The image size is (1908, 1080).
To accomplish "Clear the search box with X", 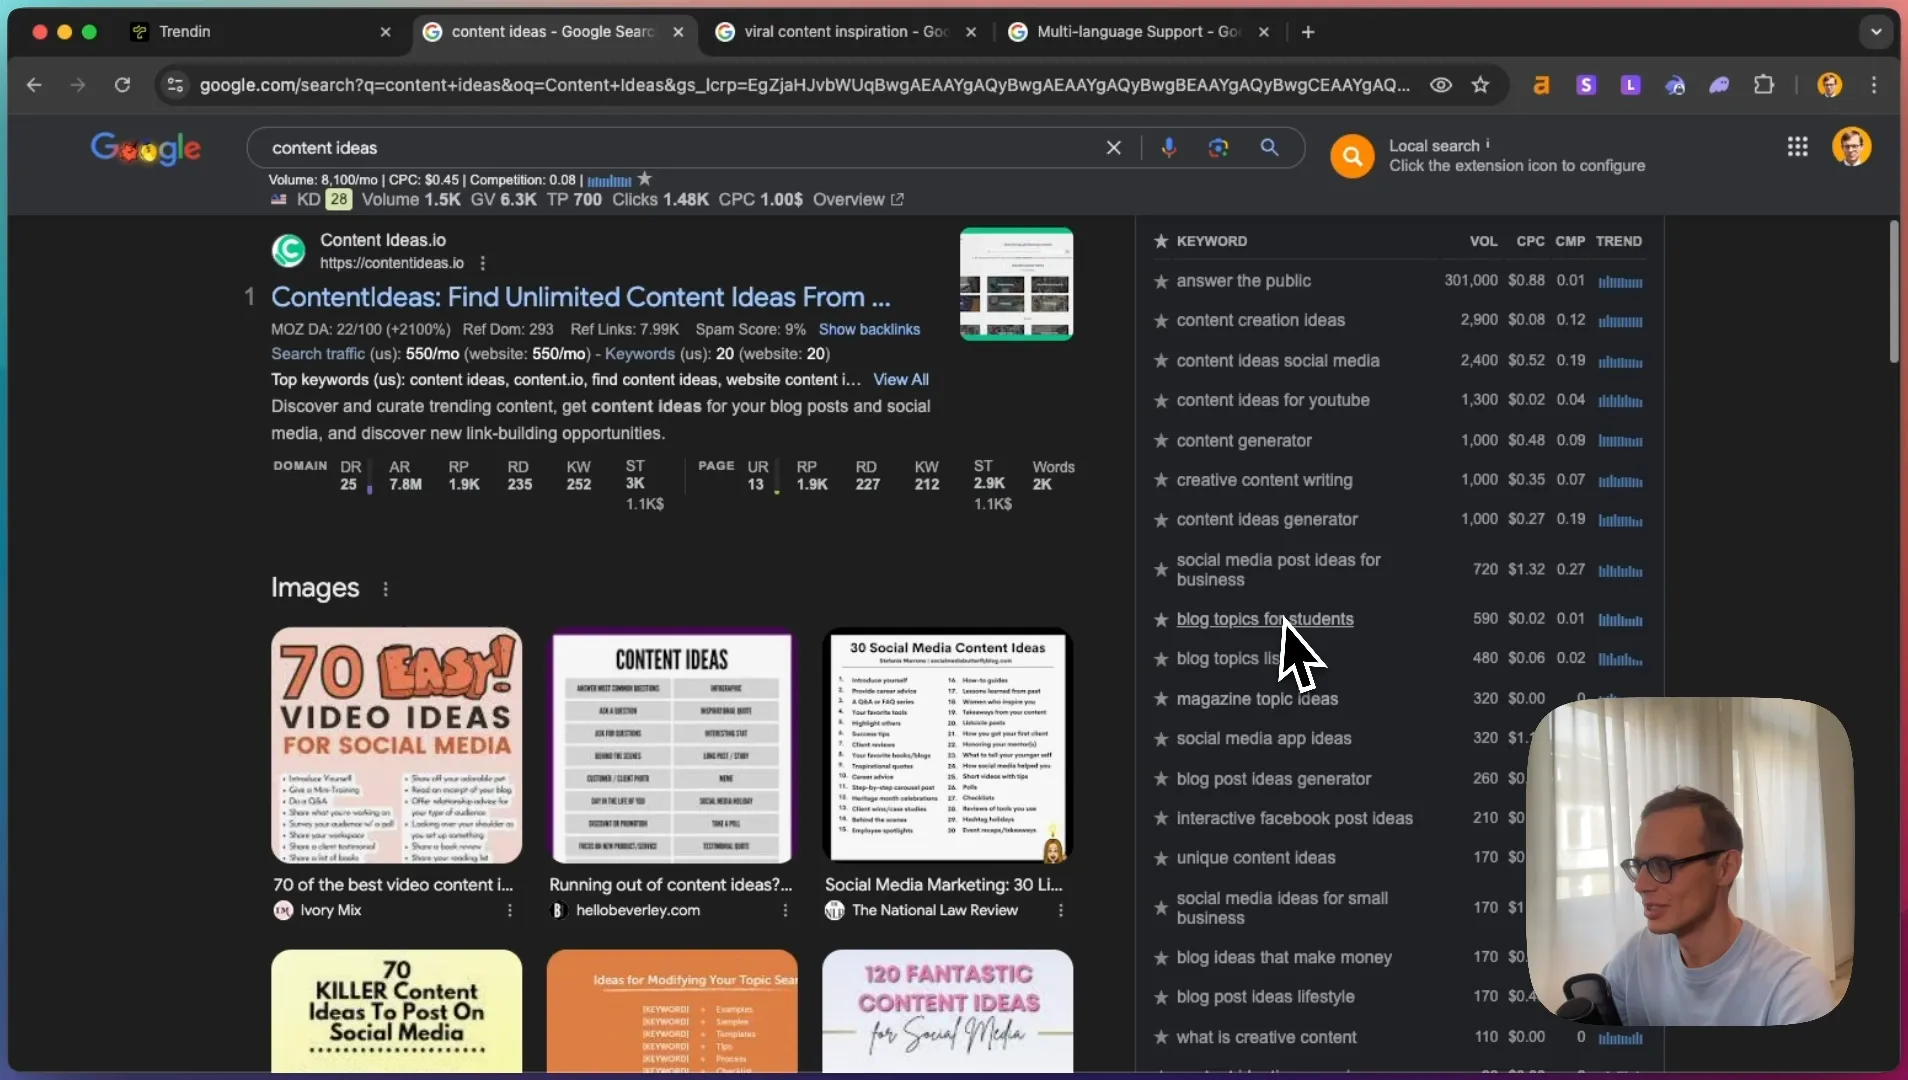I will (x=1113, y=148).
